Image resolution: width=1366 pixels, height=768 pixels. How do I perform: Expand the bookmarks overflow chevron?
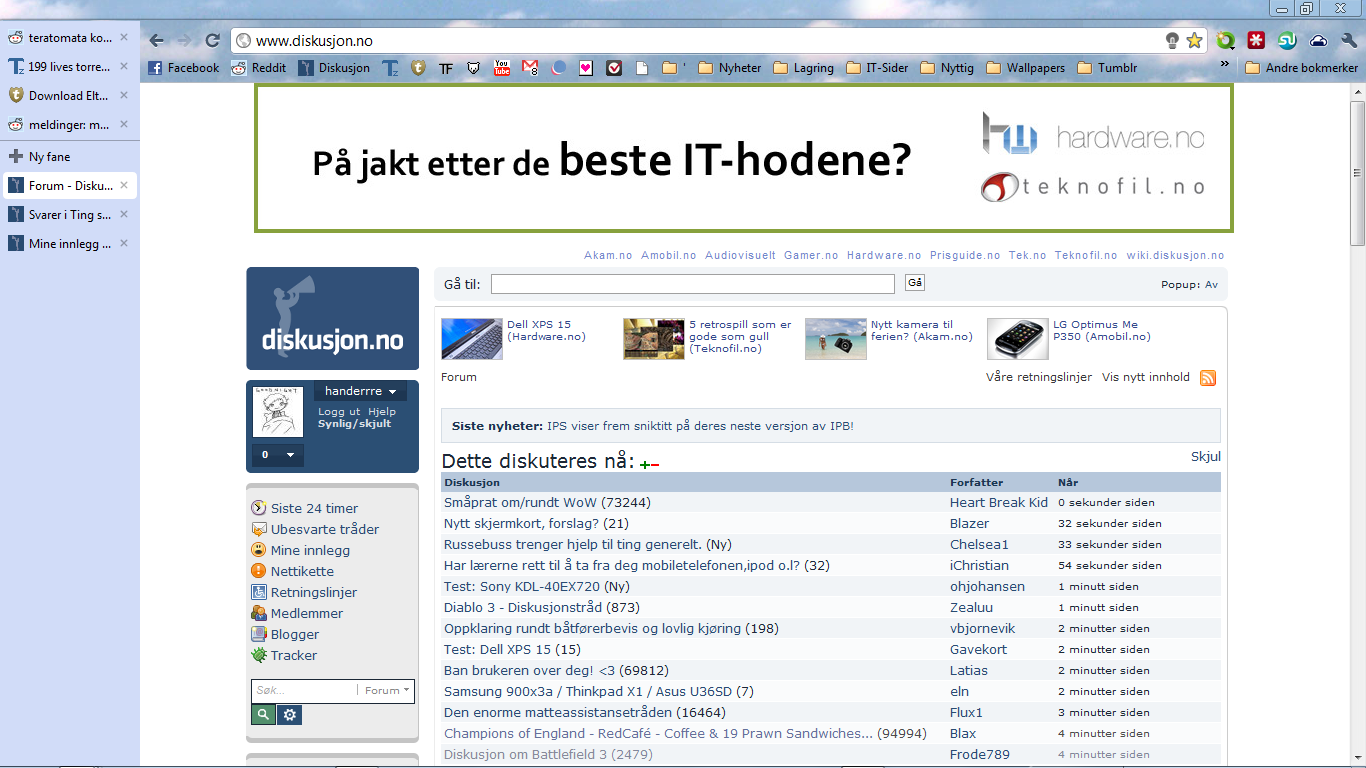[x=1224, y=64]
